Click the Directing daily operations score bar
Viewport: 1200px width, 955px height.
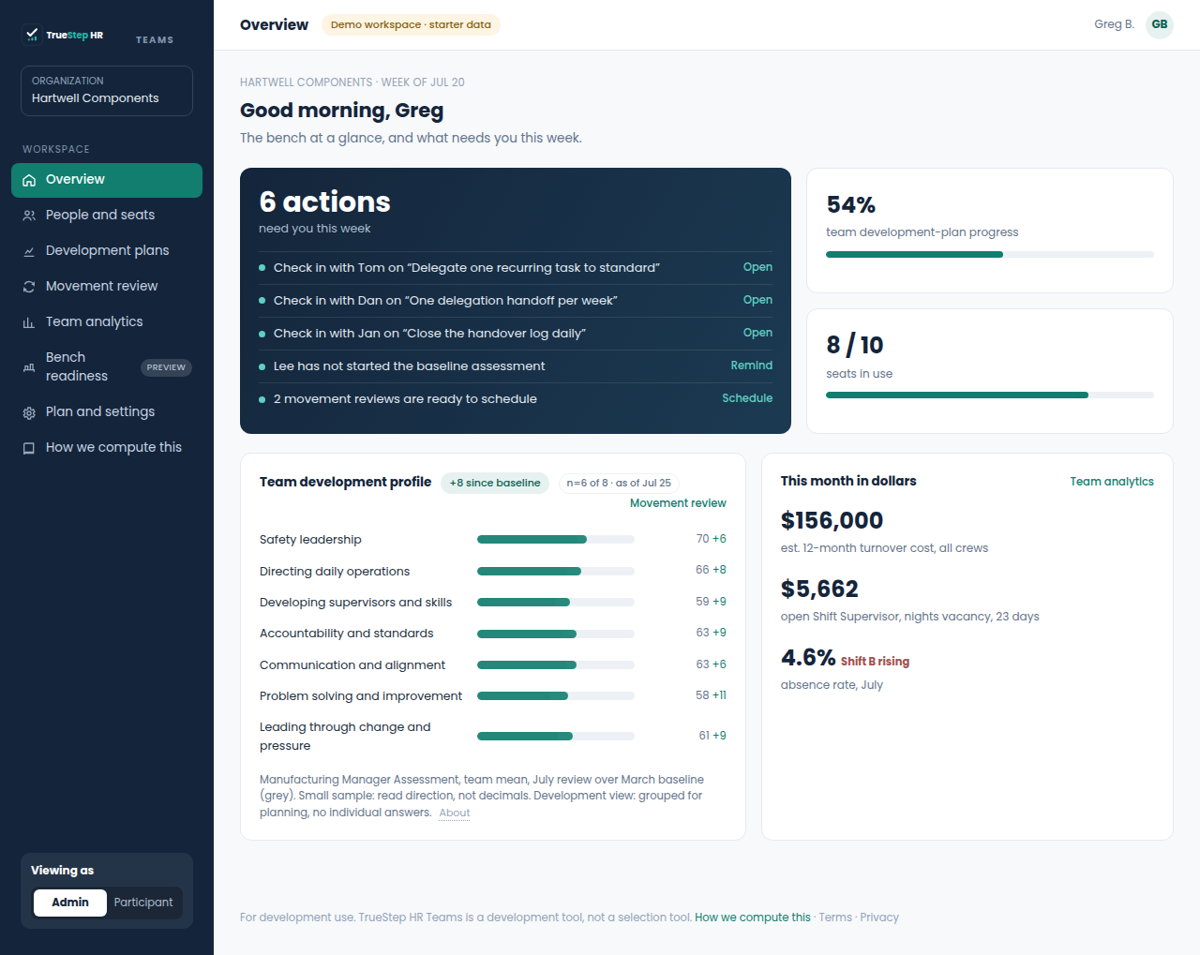click(555, 571)
